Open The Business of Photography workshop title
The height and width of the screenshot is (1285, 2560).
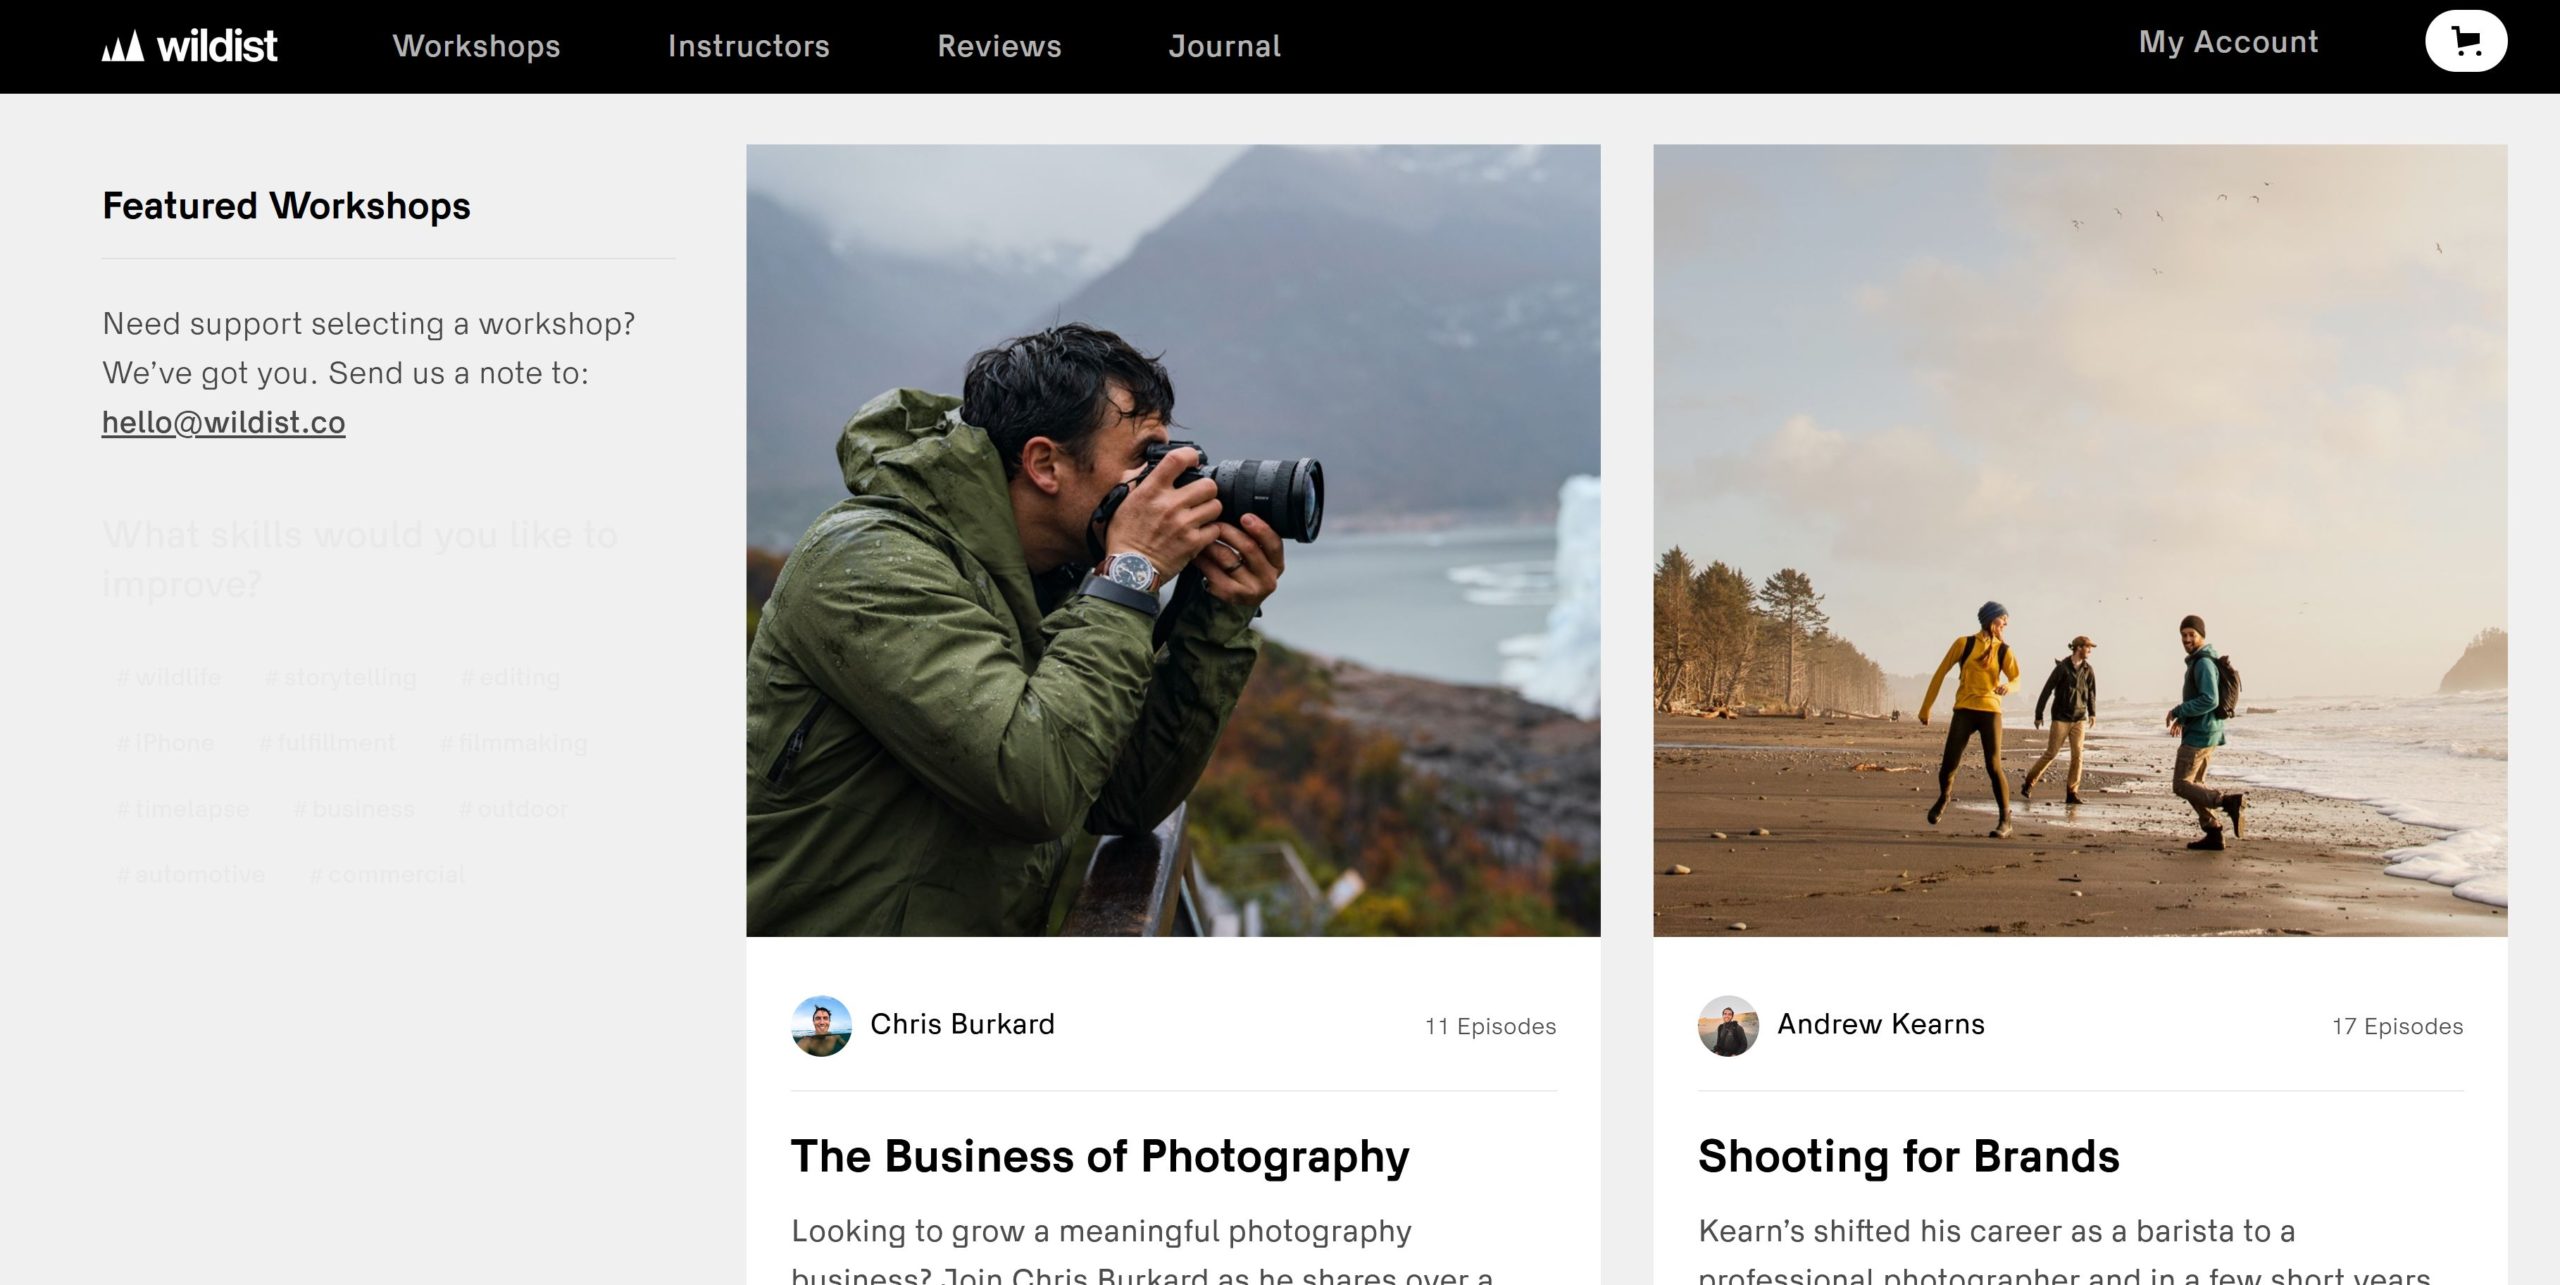(1100, 1157)
